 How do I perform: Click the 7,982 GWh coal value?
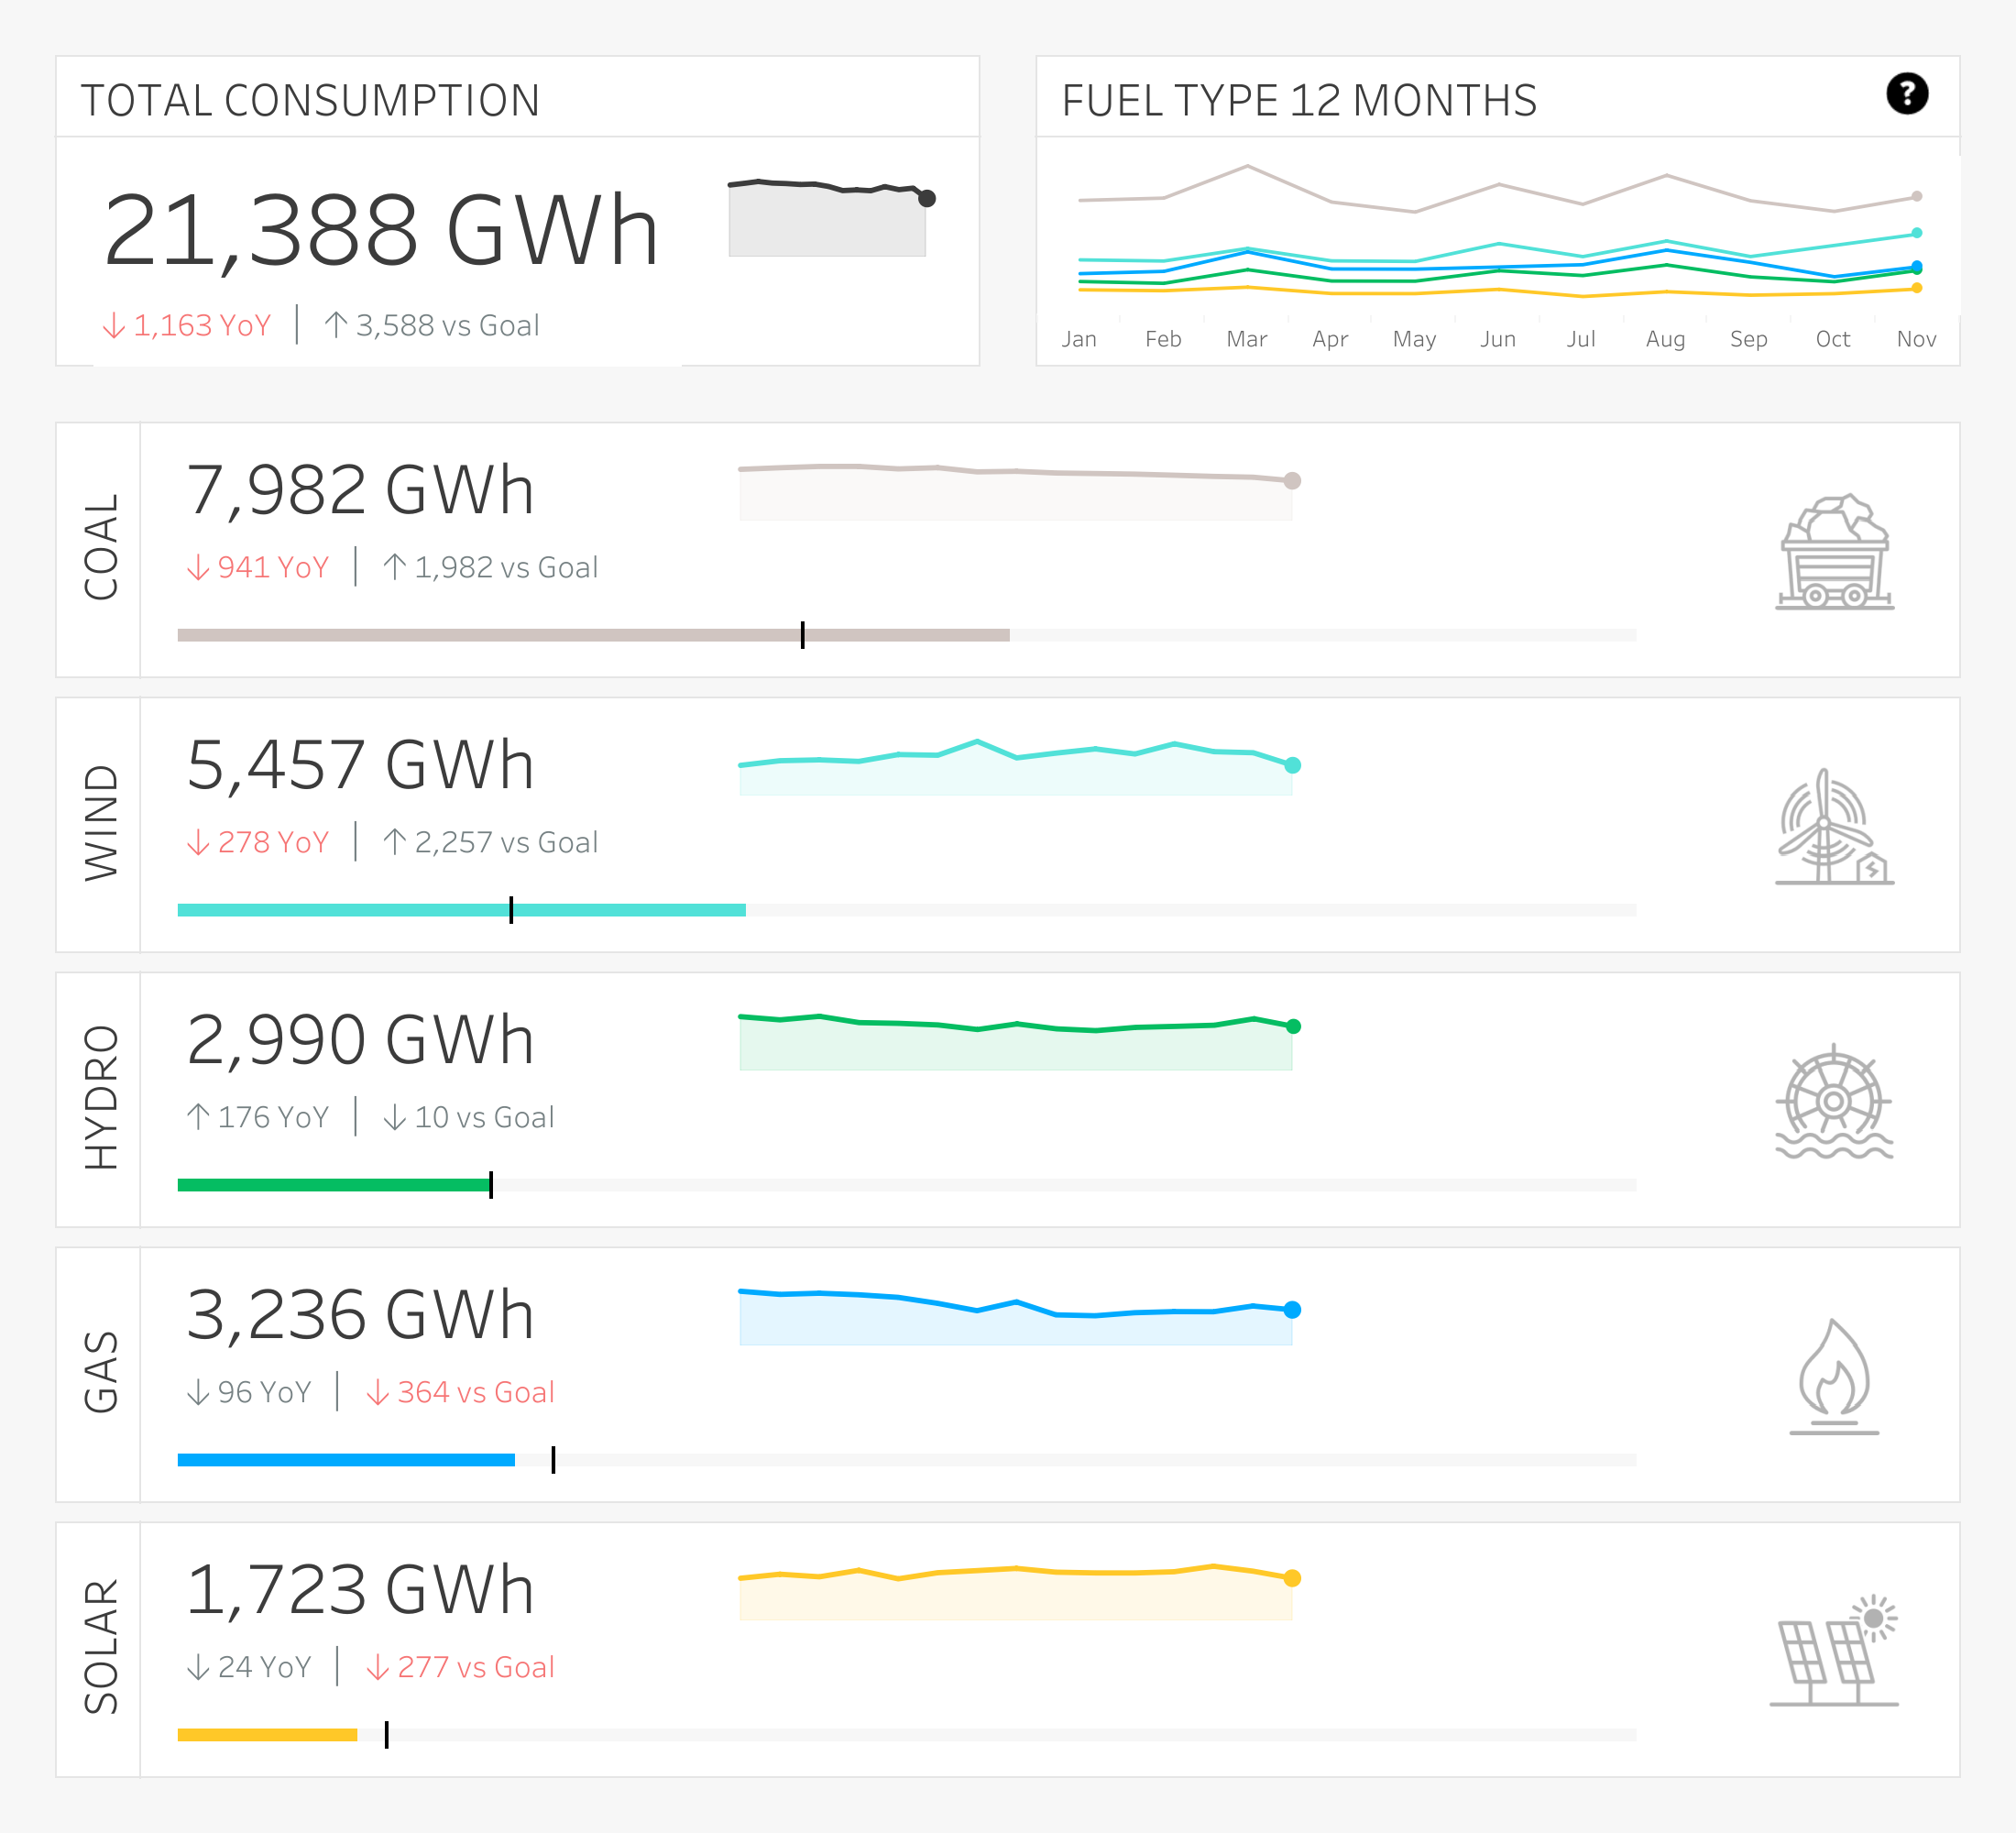(360, 491)
